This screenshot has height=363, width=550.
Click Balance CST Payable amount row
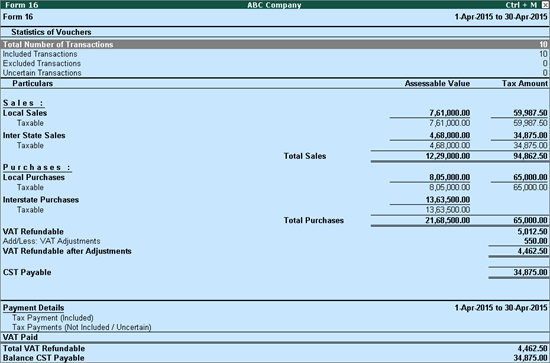point(275,358)
